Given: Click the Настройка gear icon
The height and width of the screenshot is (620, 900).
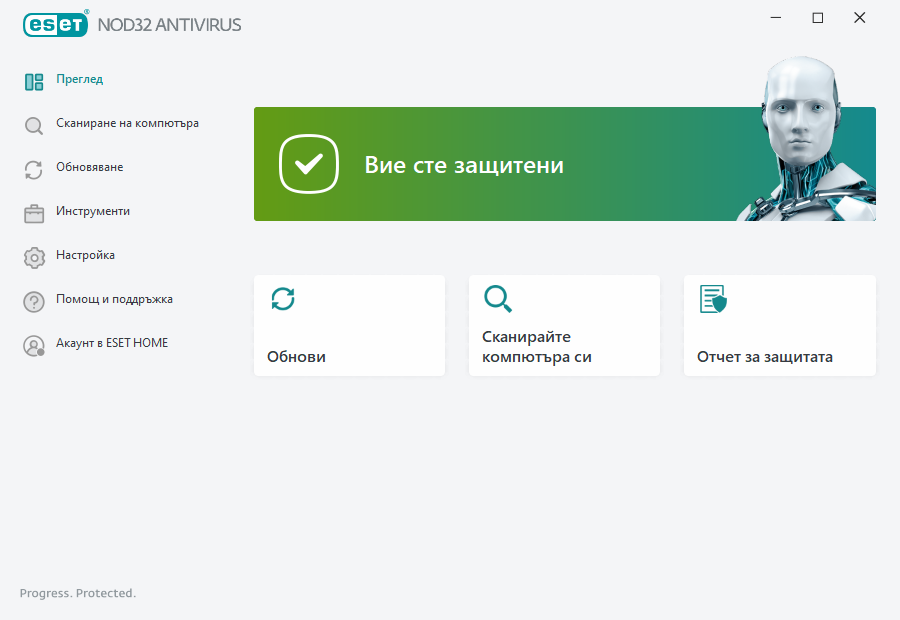Looking at the screenshot, I should click(x=33, y=256).
